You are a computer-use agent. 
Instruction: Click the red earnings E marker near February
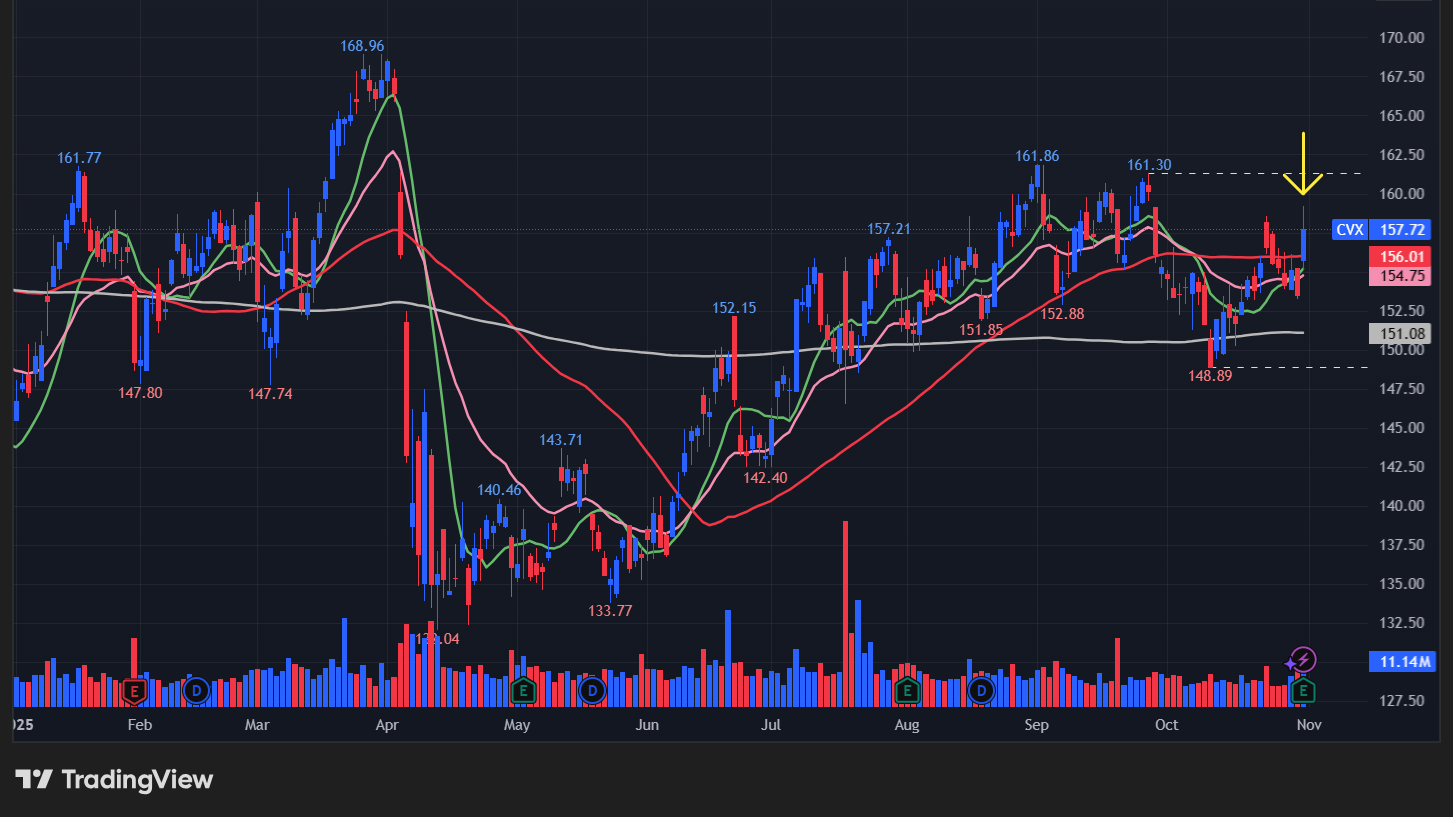pos(133,690)
